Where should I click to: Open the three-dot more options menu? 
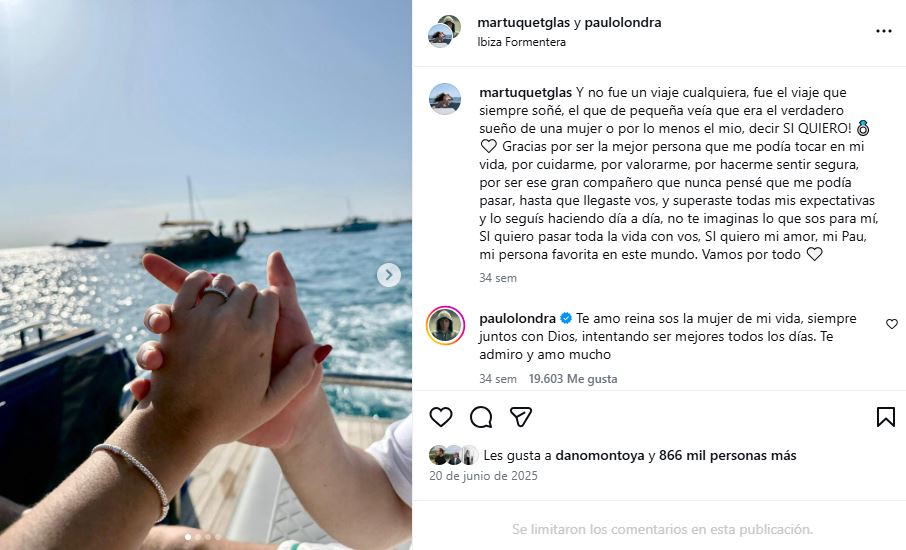click(883, 31)
